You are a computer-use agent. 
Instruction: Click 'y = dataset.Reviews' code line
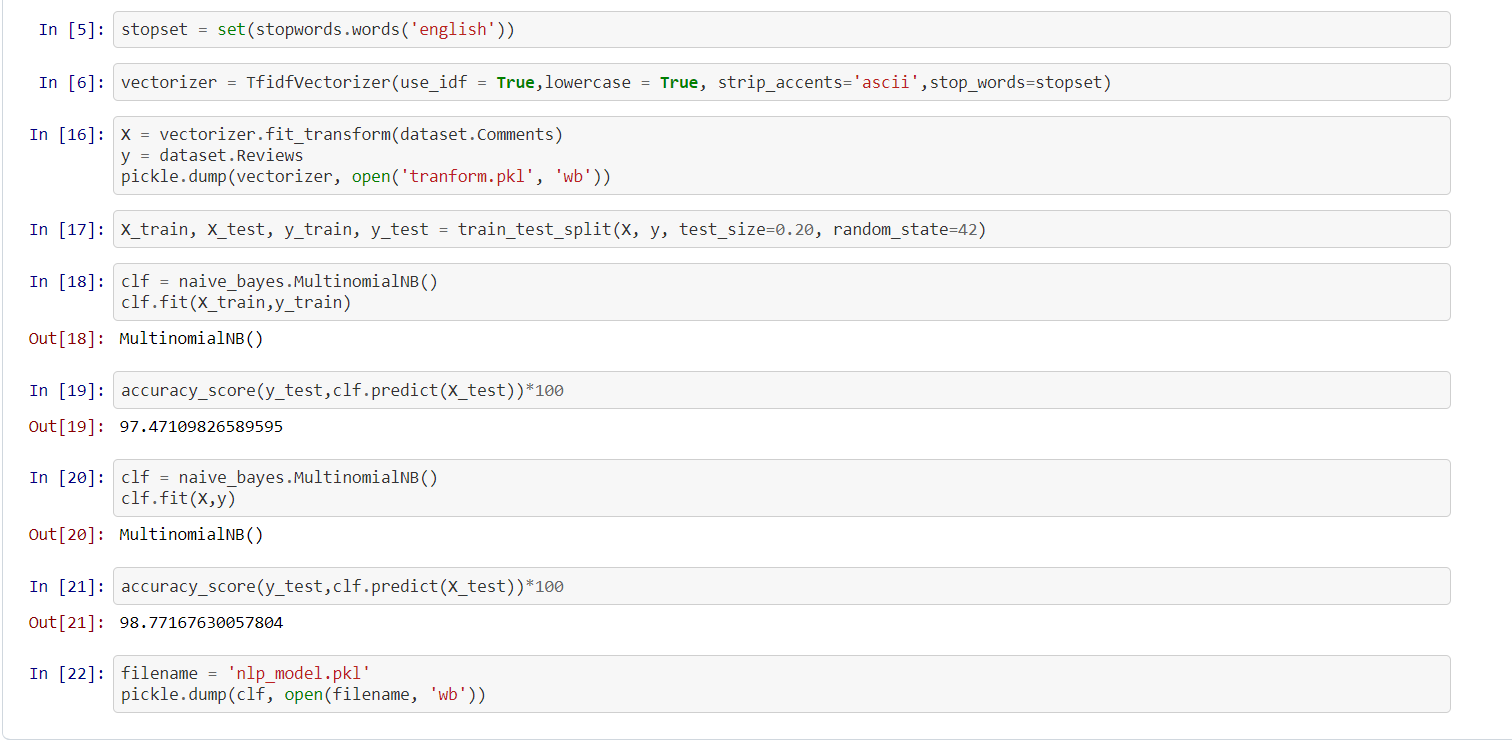[212, 156]
